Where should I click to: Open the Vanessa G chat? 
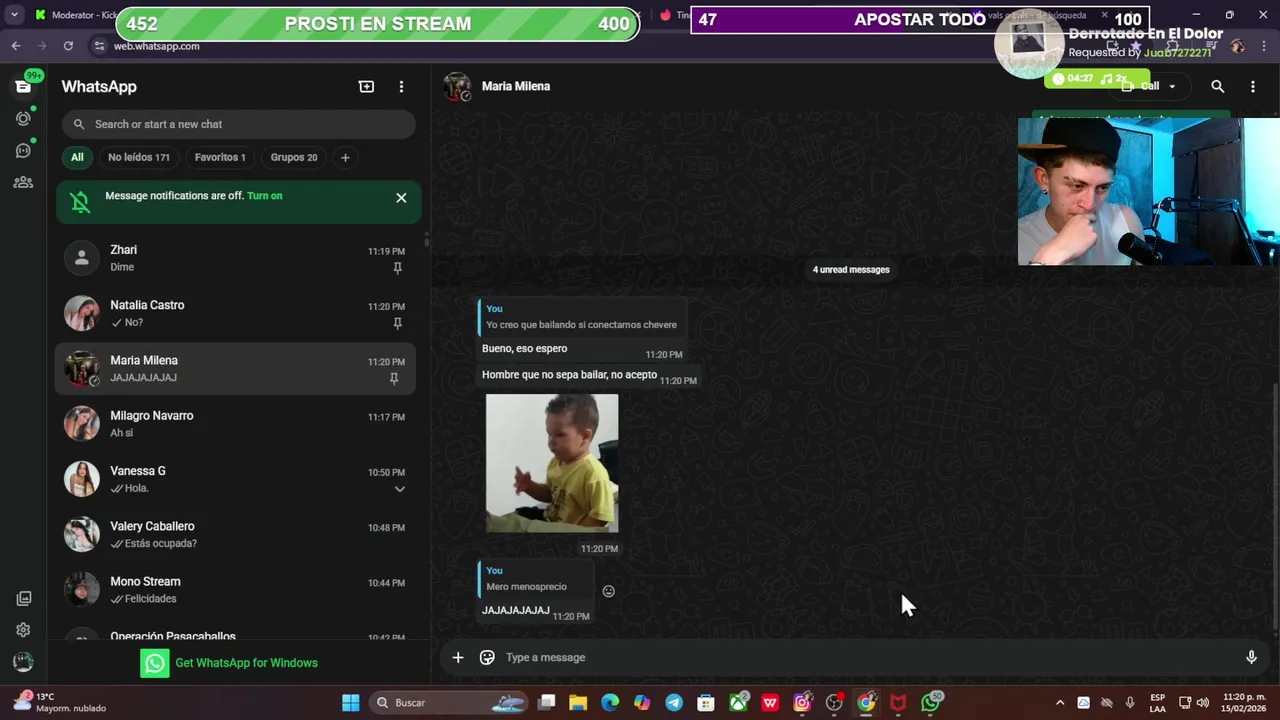click(236, 479)
